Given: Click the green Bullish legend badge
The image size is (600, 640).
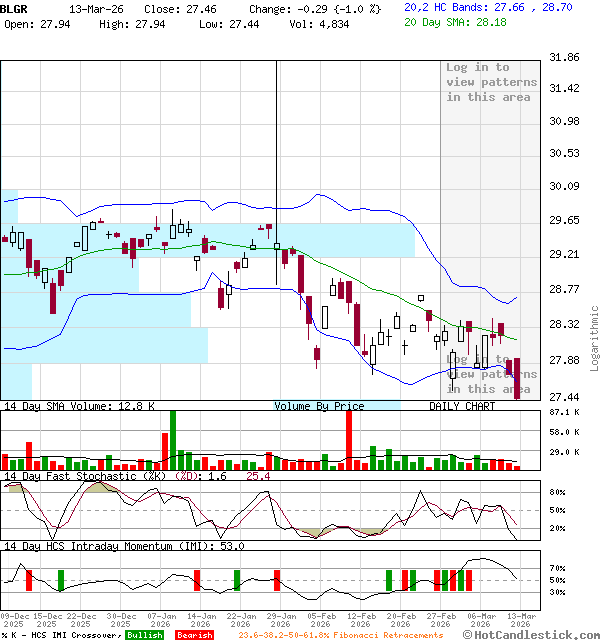Looking at the screenshot, I should click(144, 635).
